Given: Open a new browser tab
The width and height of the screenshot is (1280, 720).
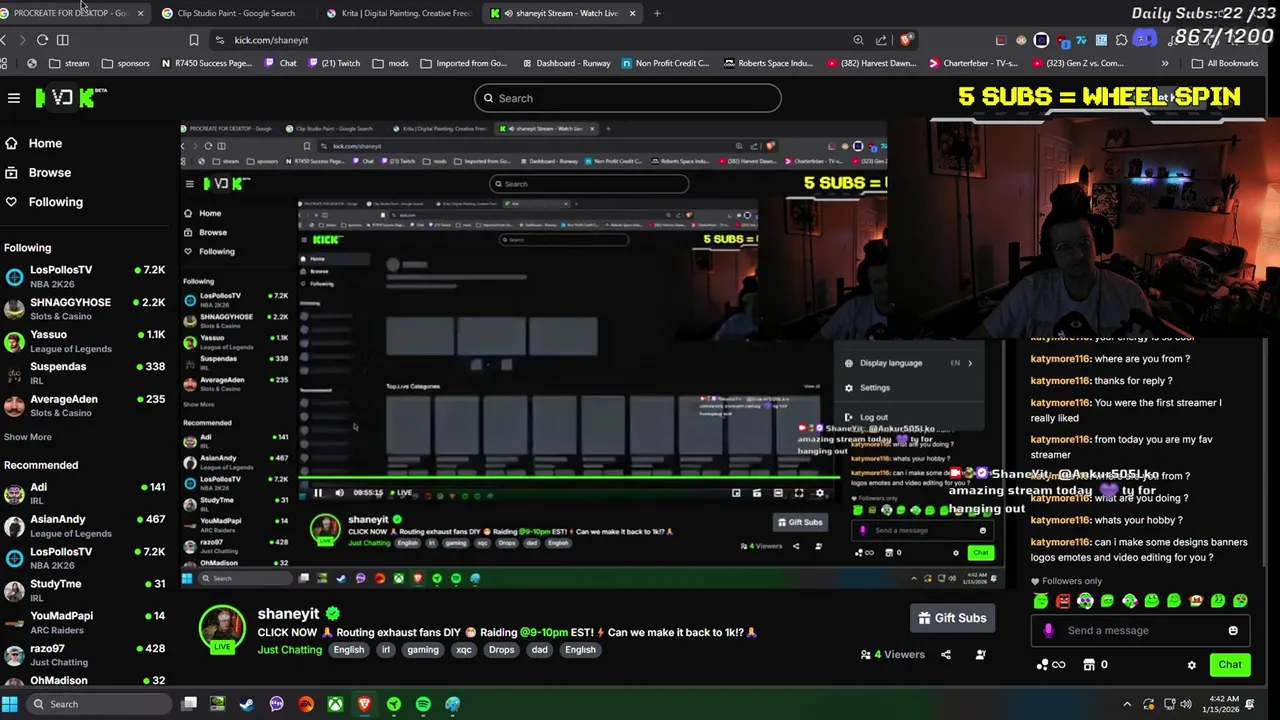Looking at the screenshot, I should click(657, 13).
